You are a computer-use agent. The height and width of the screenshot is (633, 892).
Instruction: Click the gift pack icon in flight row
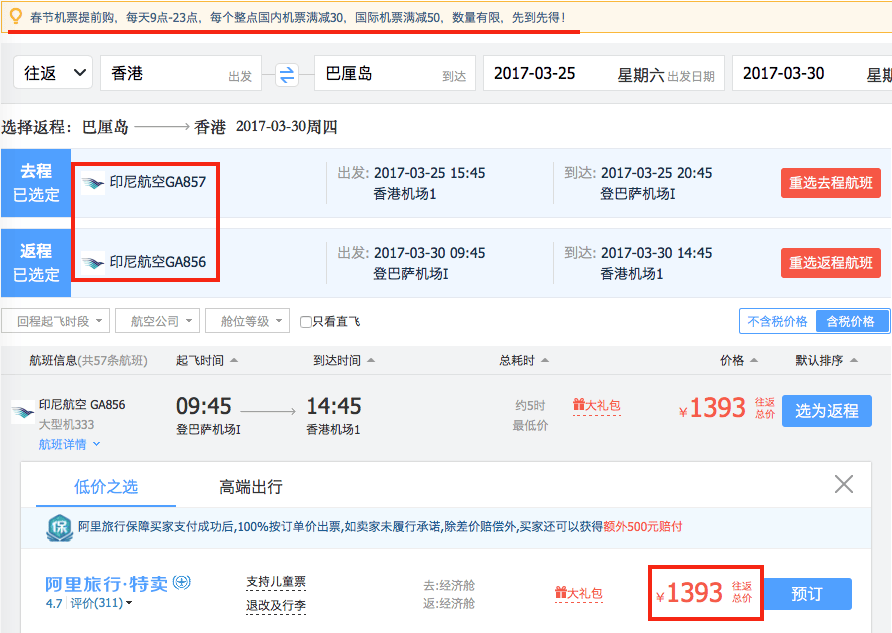(579, 404)
